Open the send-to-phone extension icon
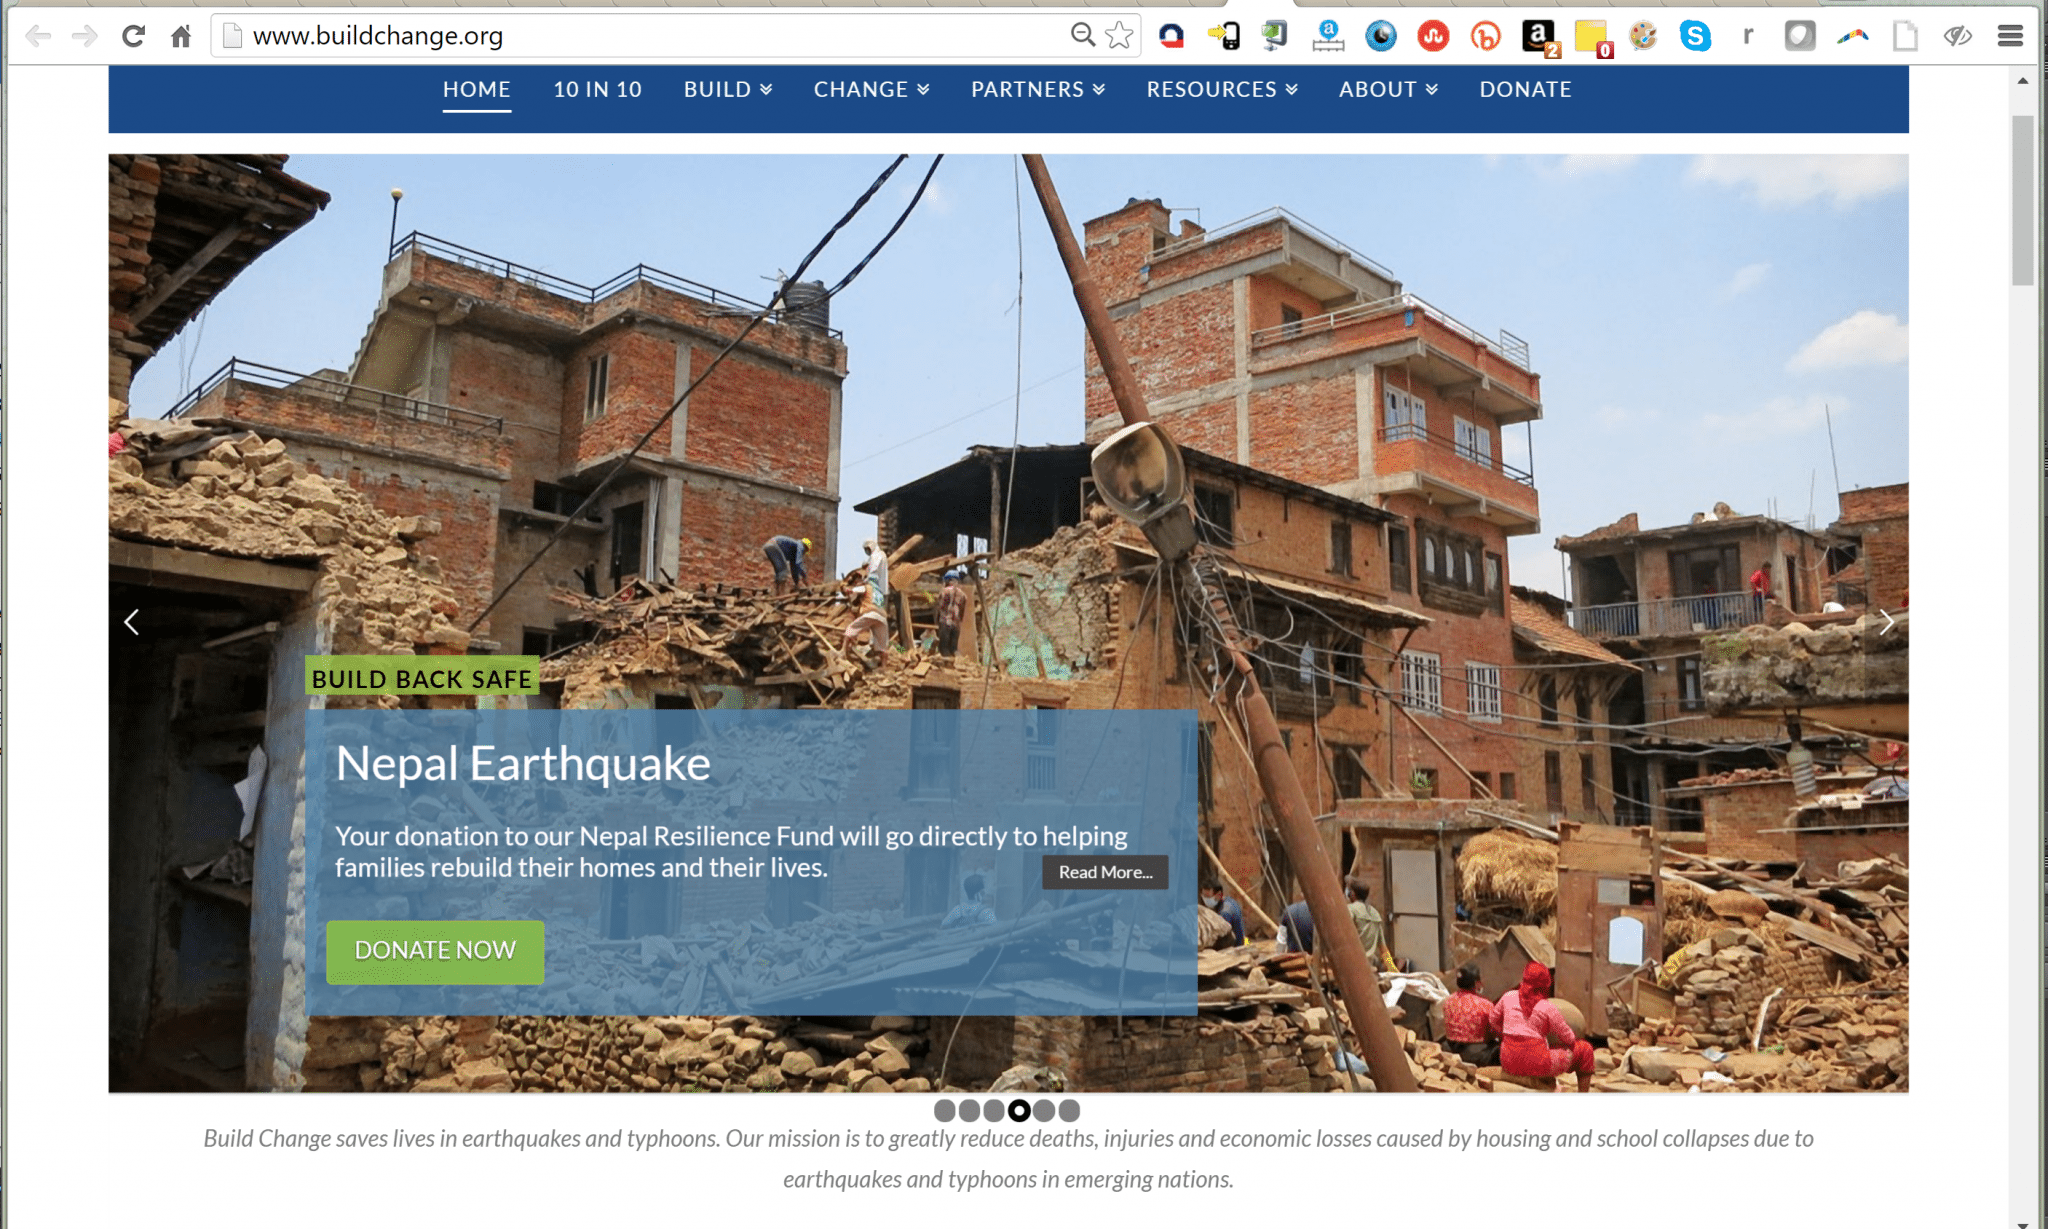Screen dimensions: 2048x1229 coord(1224,36)
